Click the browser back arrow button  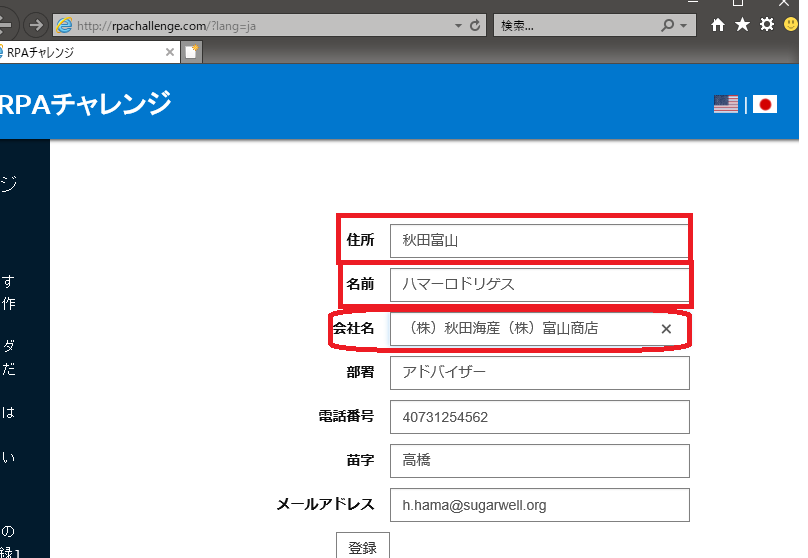(x=5, y=25)
